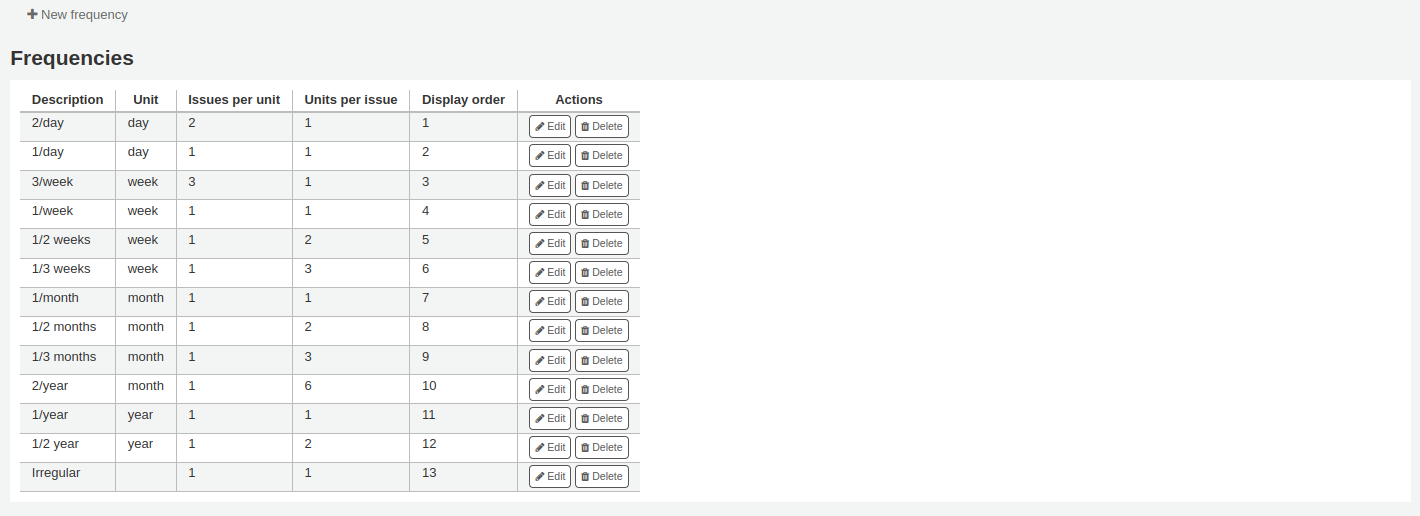Edit the Irregular frequency
Image resolution: width=1420 pixels, height=516 pixels.
tap(549, 476)
